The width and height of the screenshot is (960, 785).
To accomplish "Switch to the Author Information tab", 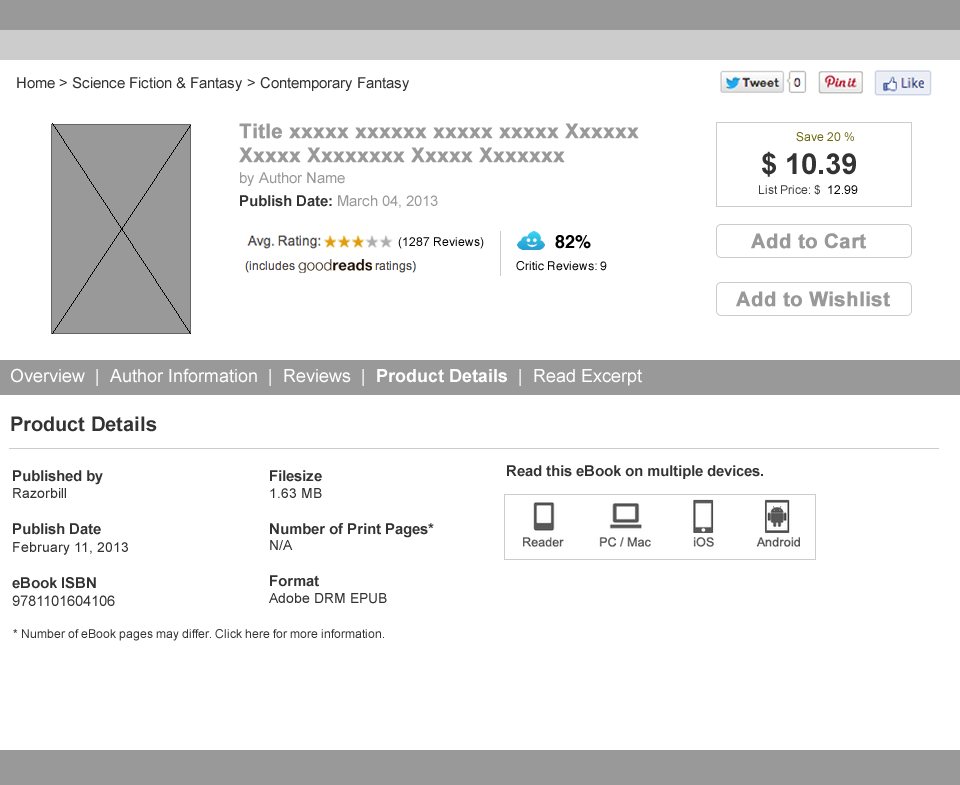I will pyautogui.click(x=184, y=376).
